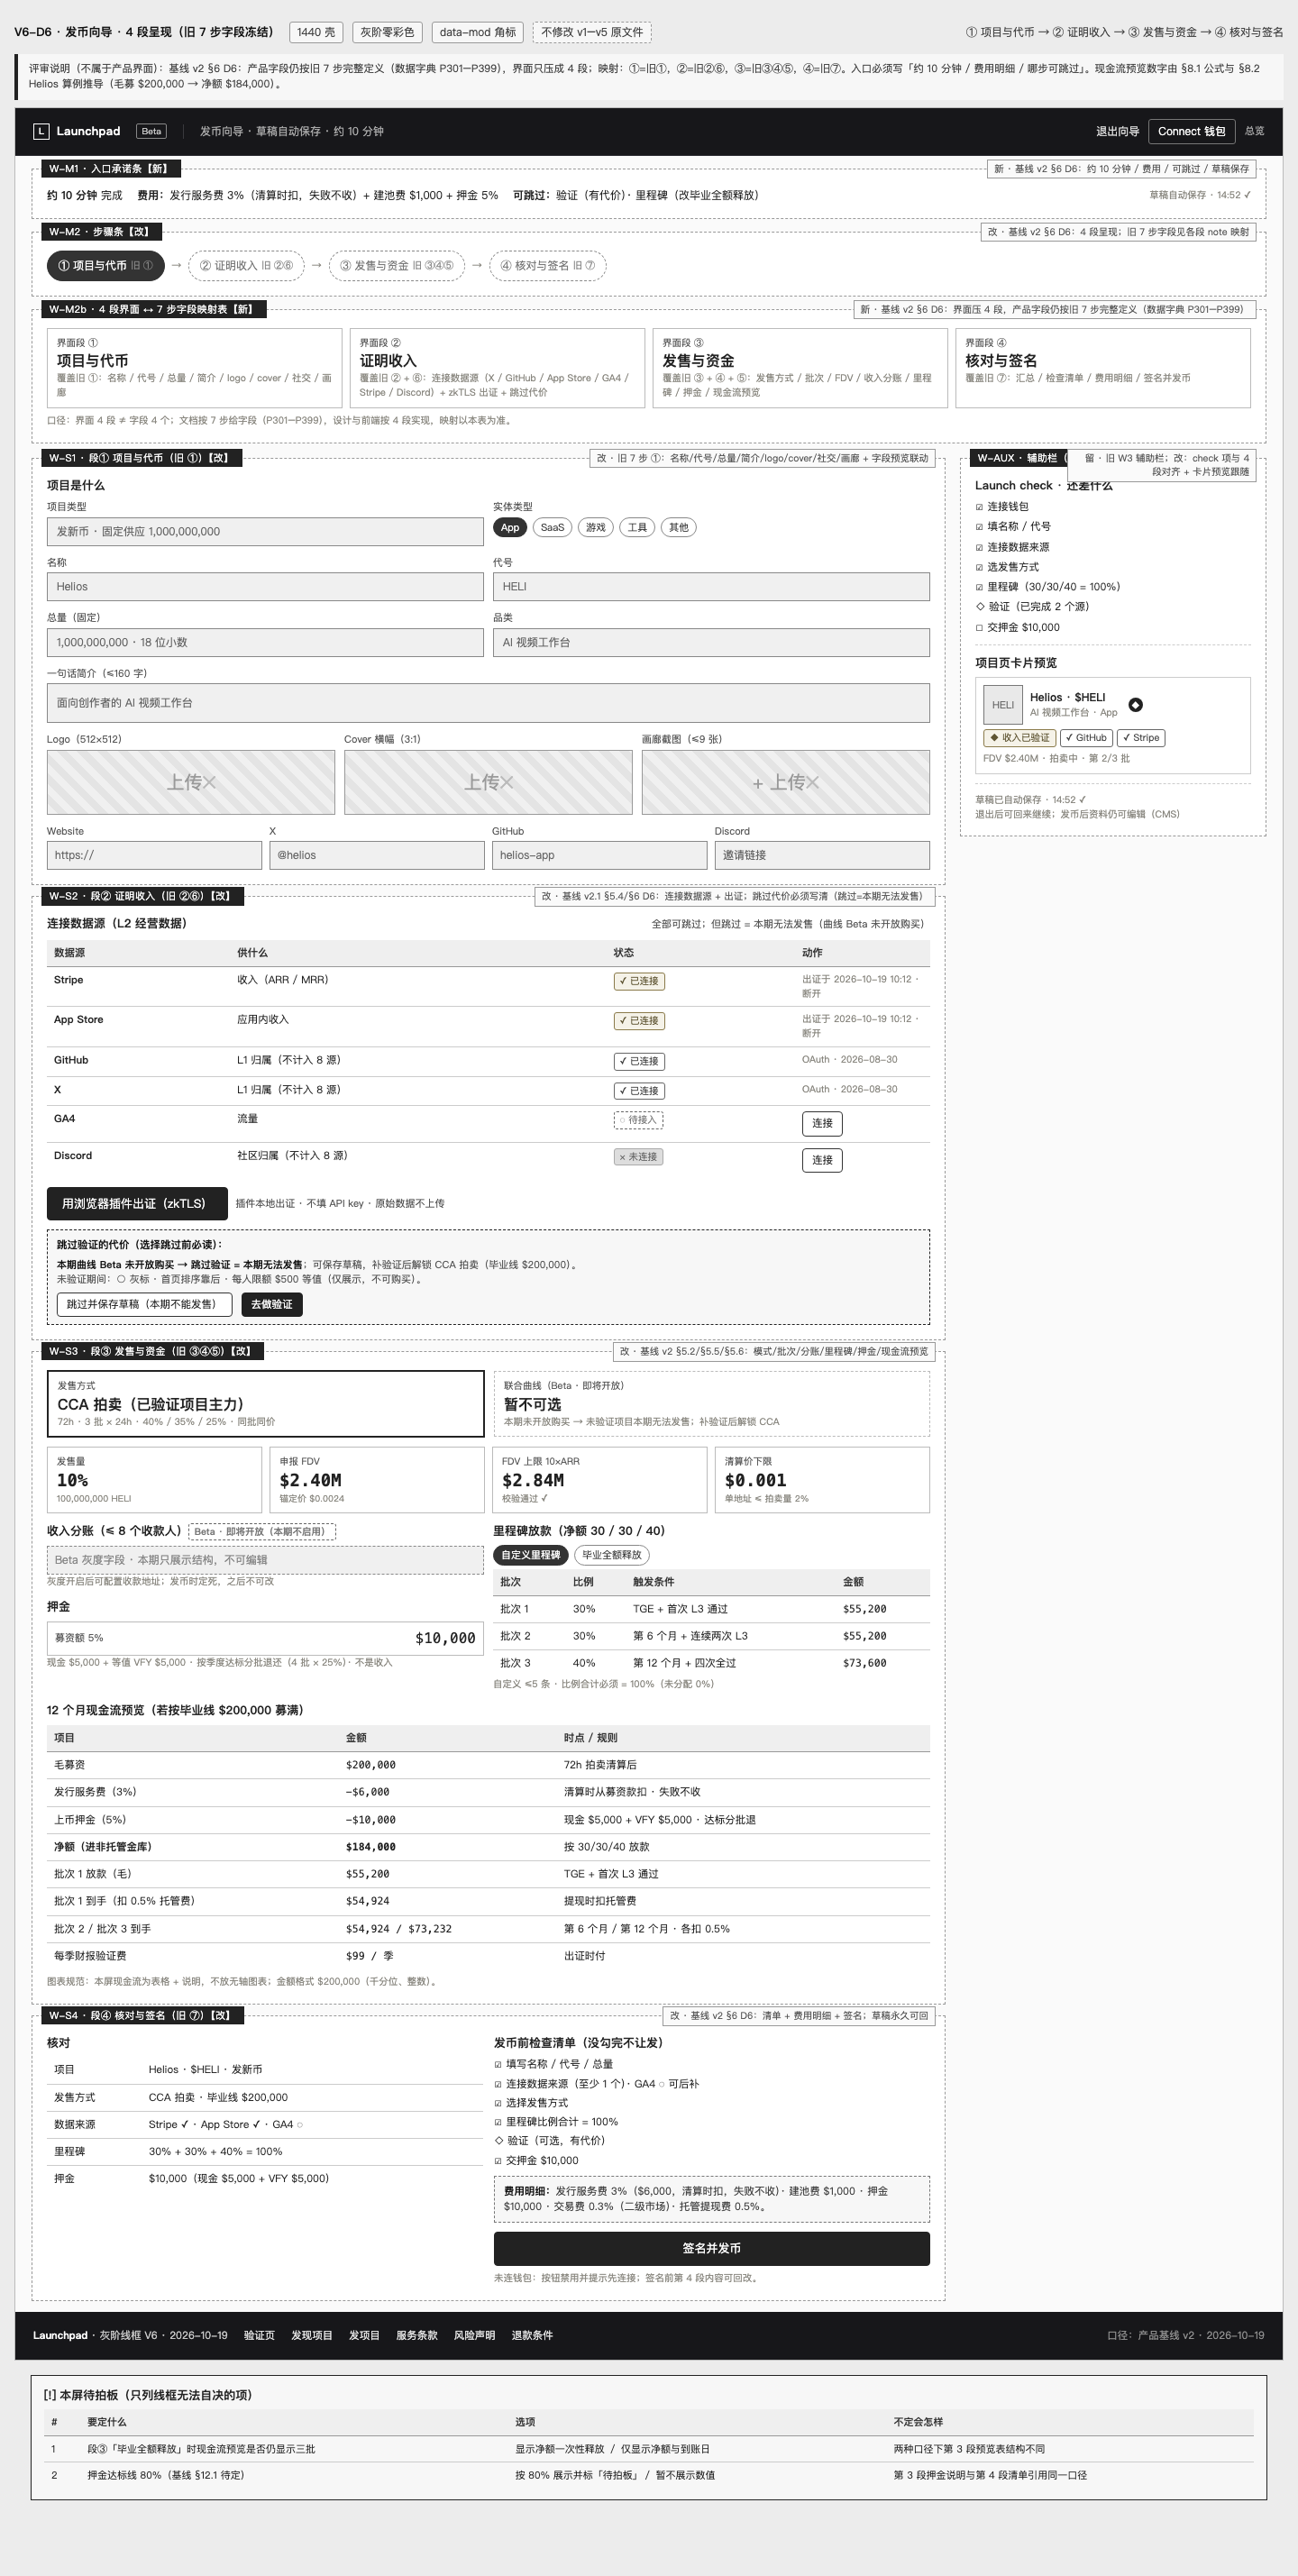Open 验证页 link in the footer
The width and height of the screenshot is (1298, 2576).
259,2335
